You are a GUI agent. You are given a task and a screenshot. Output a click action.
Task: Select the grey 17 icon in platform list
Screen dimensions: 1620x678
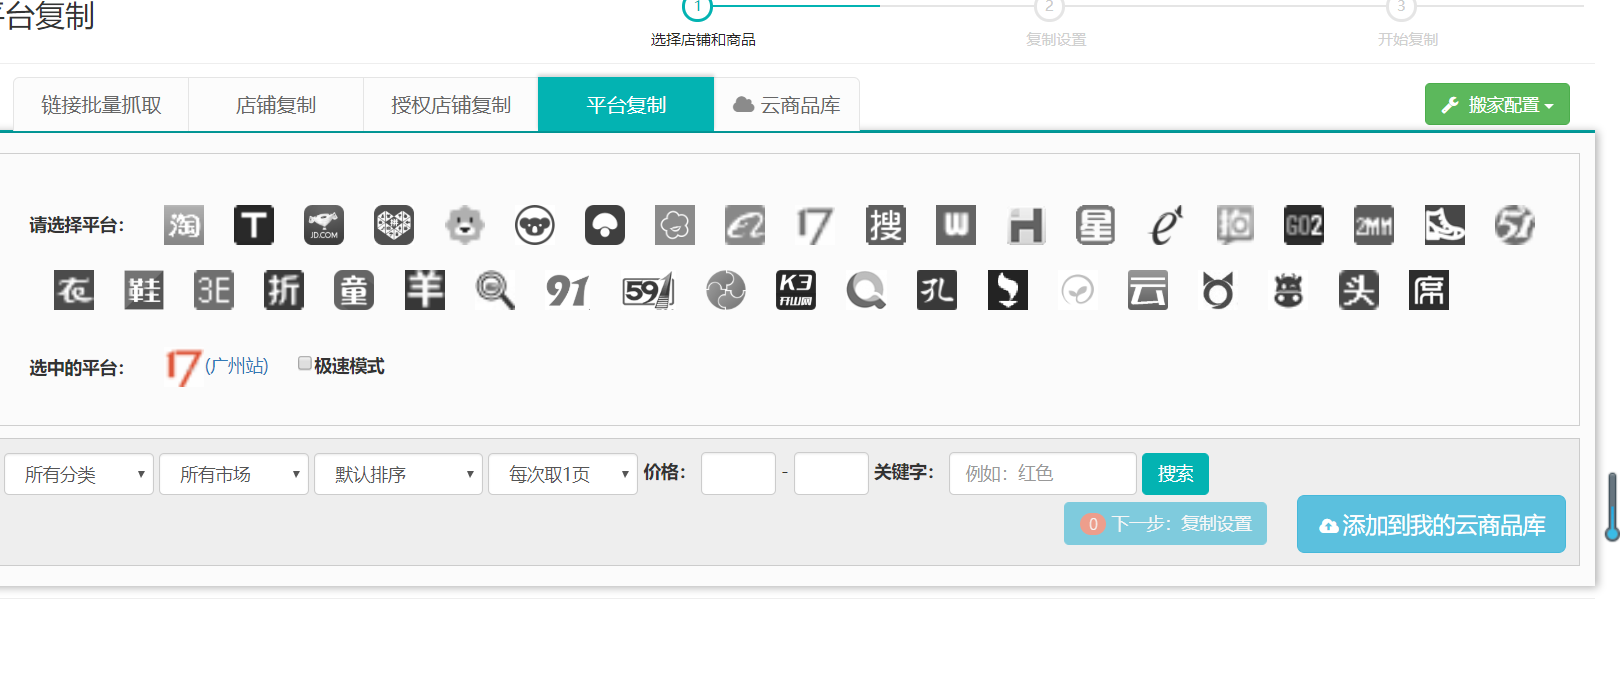(x=815, y=225)
